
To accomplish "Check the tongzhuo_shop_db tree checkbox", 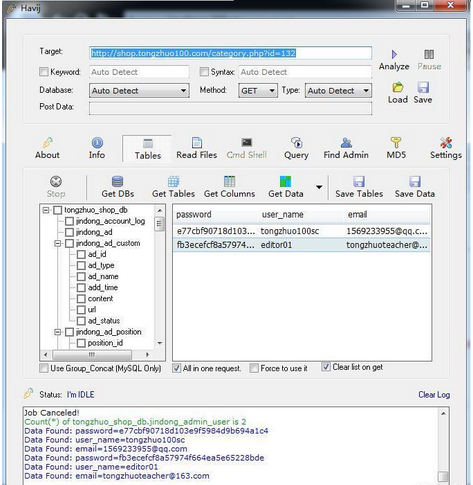I will [x=58, y=210].
